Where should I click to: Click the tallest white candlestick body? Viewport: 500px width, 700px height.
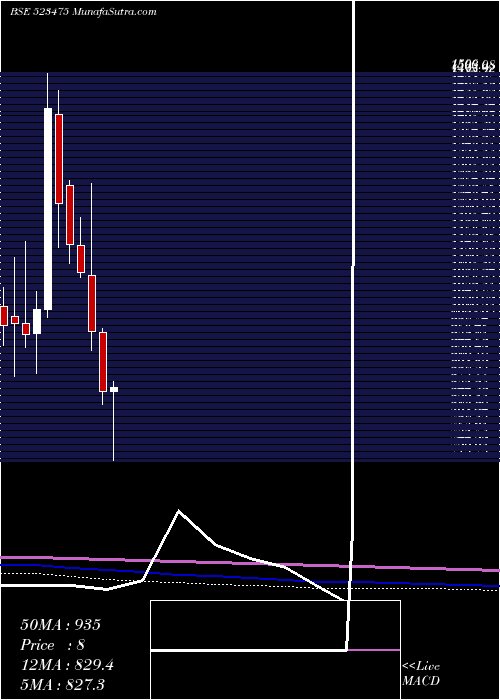click(x=48, y=209)
